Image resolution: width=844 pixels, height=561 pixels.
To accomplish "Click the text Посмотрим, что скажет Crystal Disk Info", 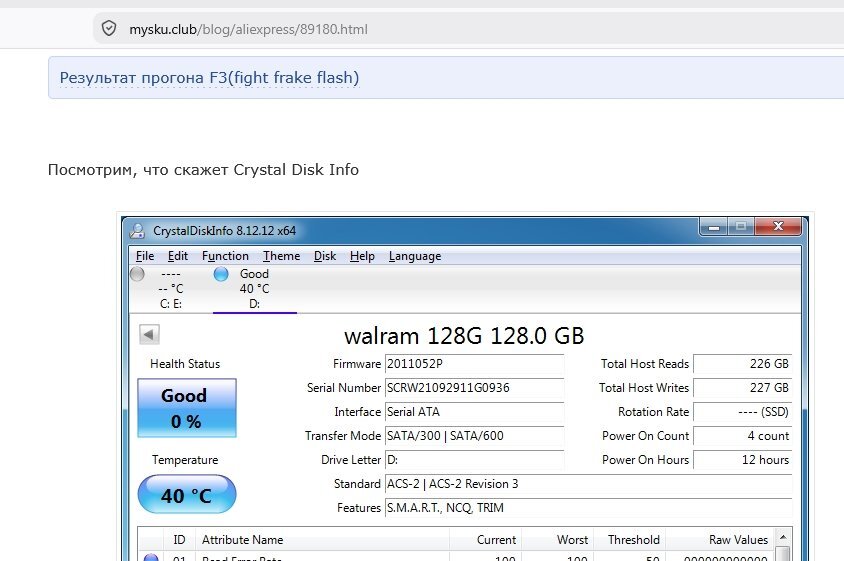I will 203,170.
